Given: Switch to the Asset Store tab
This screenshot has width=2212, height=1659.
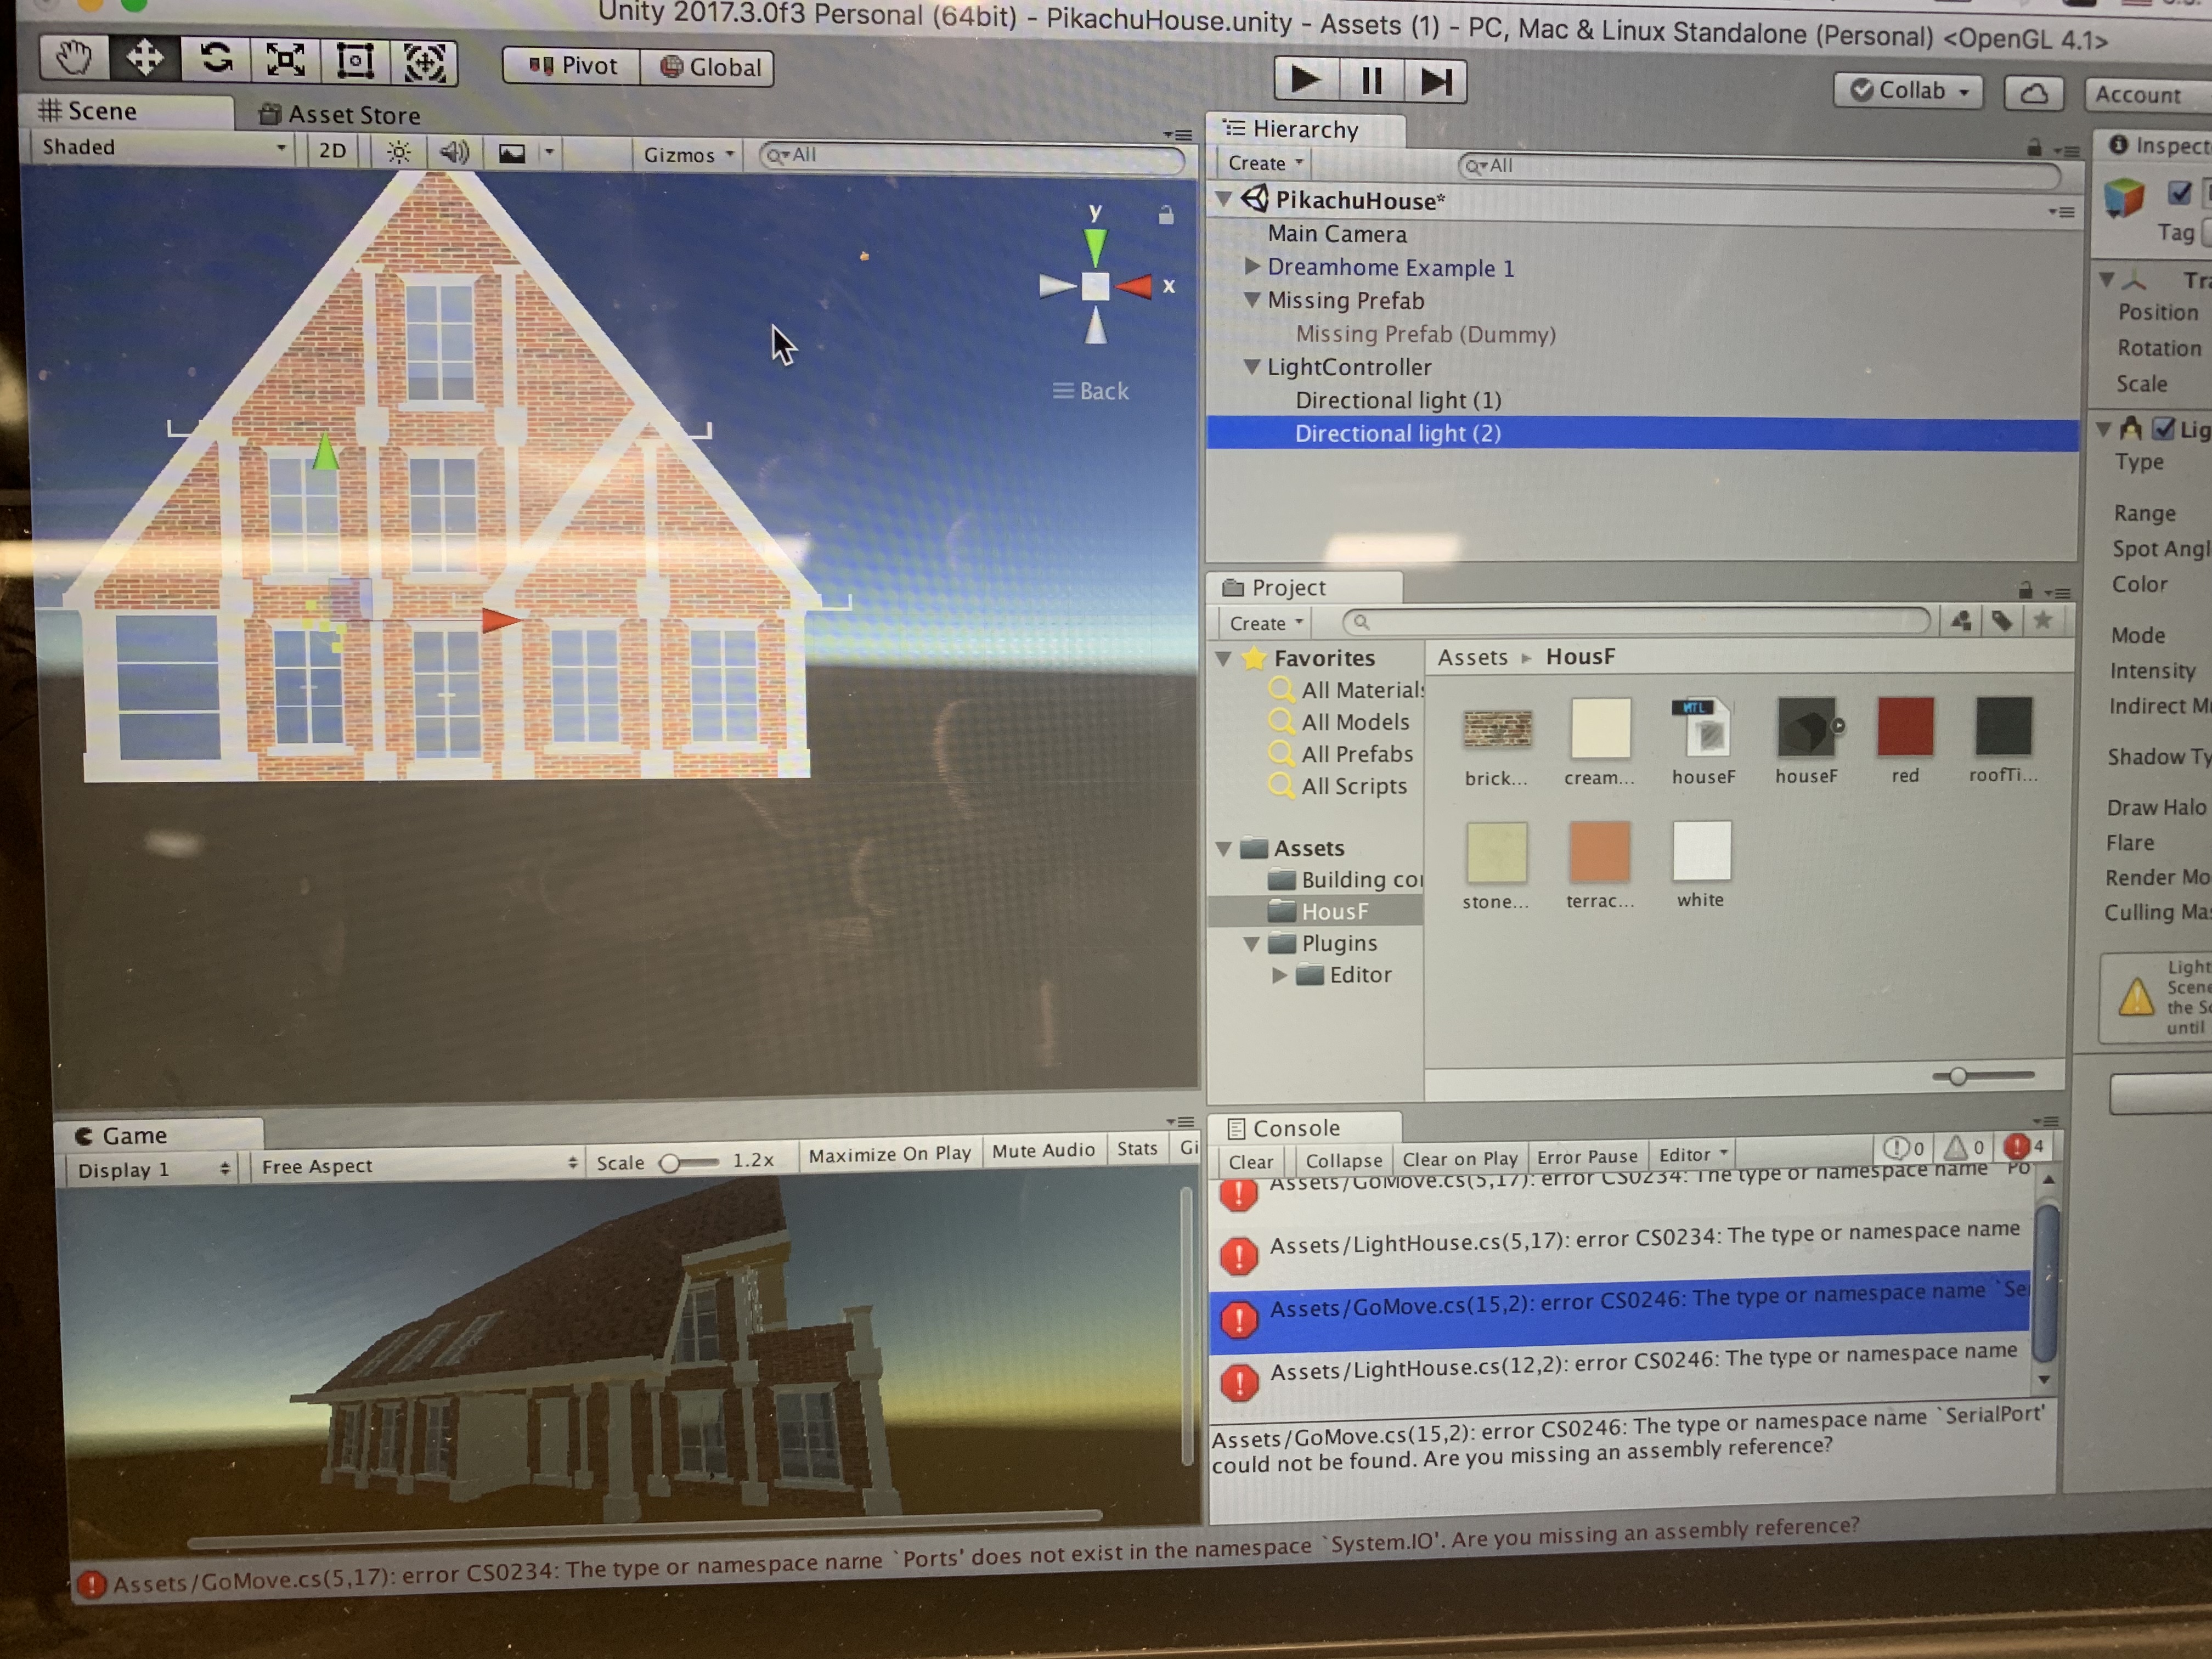Looking at the screenshot, I should (x=341, y=115).
